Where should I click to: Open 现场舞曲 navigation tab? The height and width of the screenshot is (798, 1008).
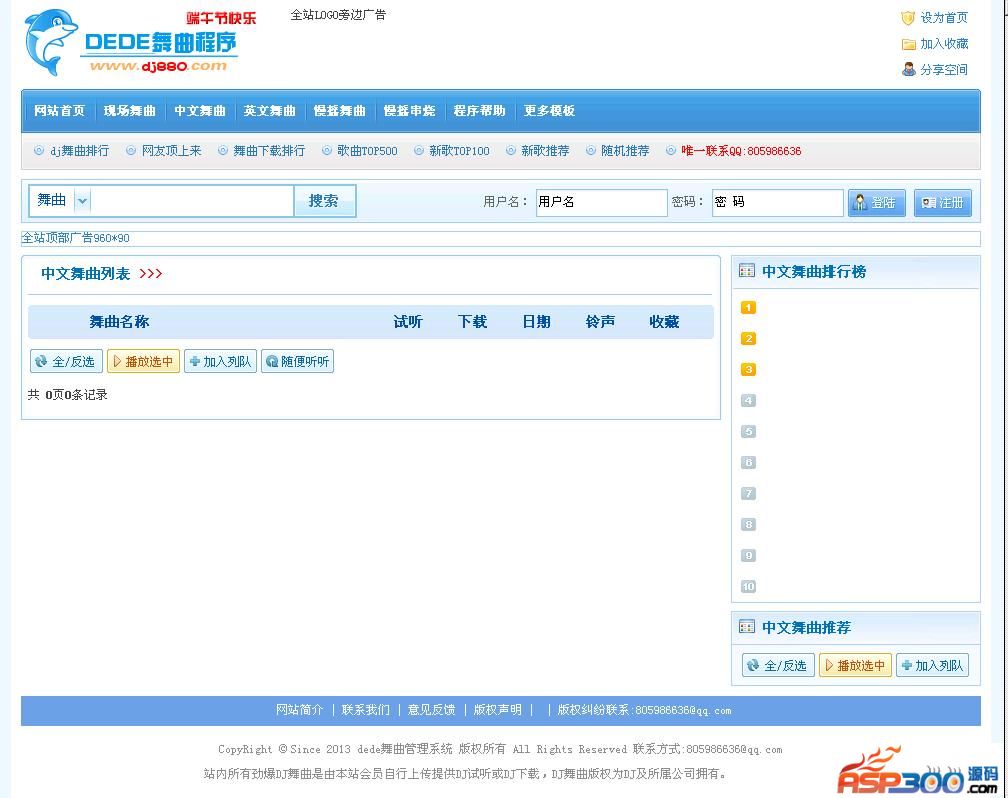pos(130,111)
